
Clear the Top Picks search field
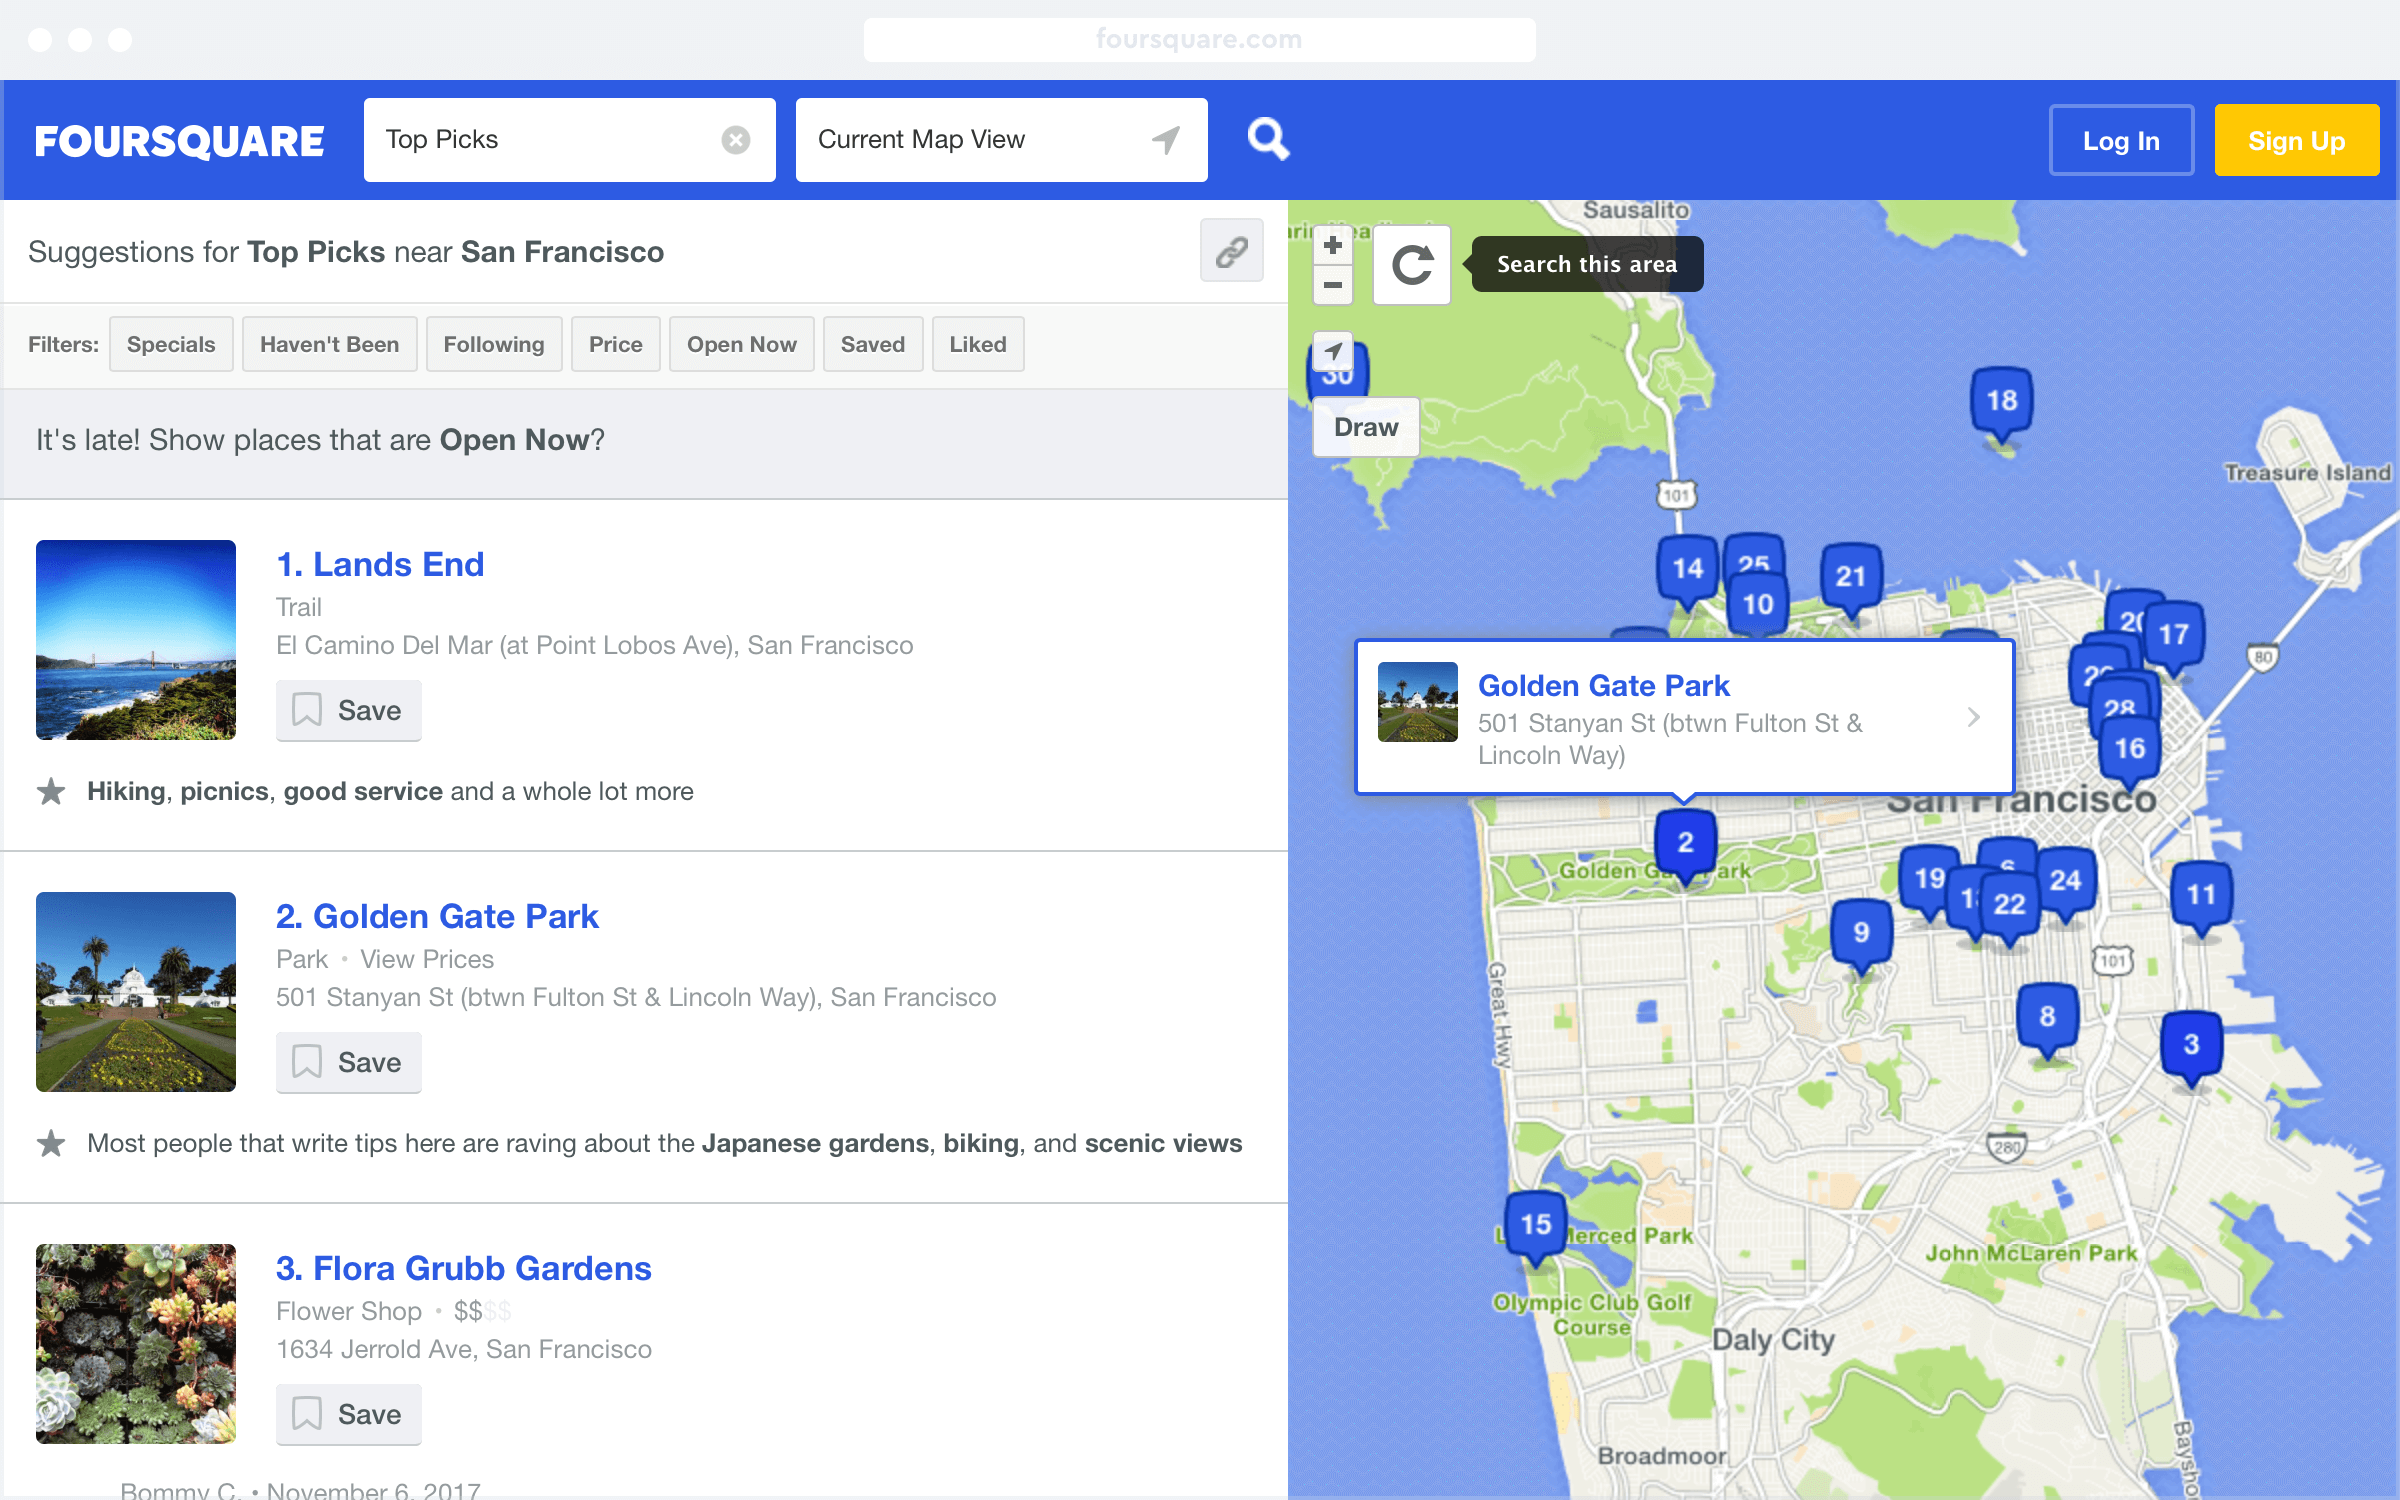[736, 140]
